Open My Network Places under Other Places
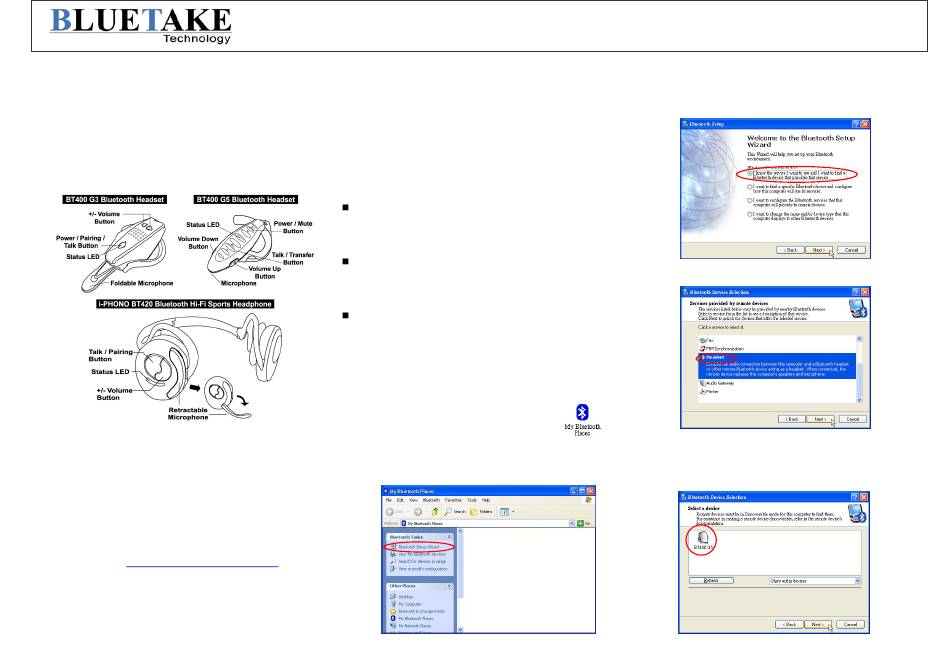Screen dimensions: 950x667 411,626
